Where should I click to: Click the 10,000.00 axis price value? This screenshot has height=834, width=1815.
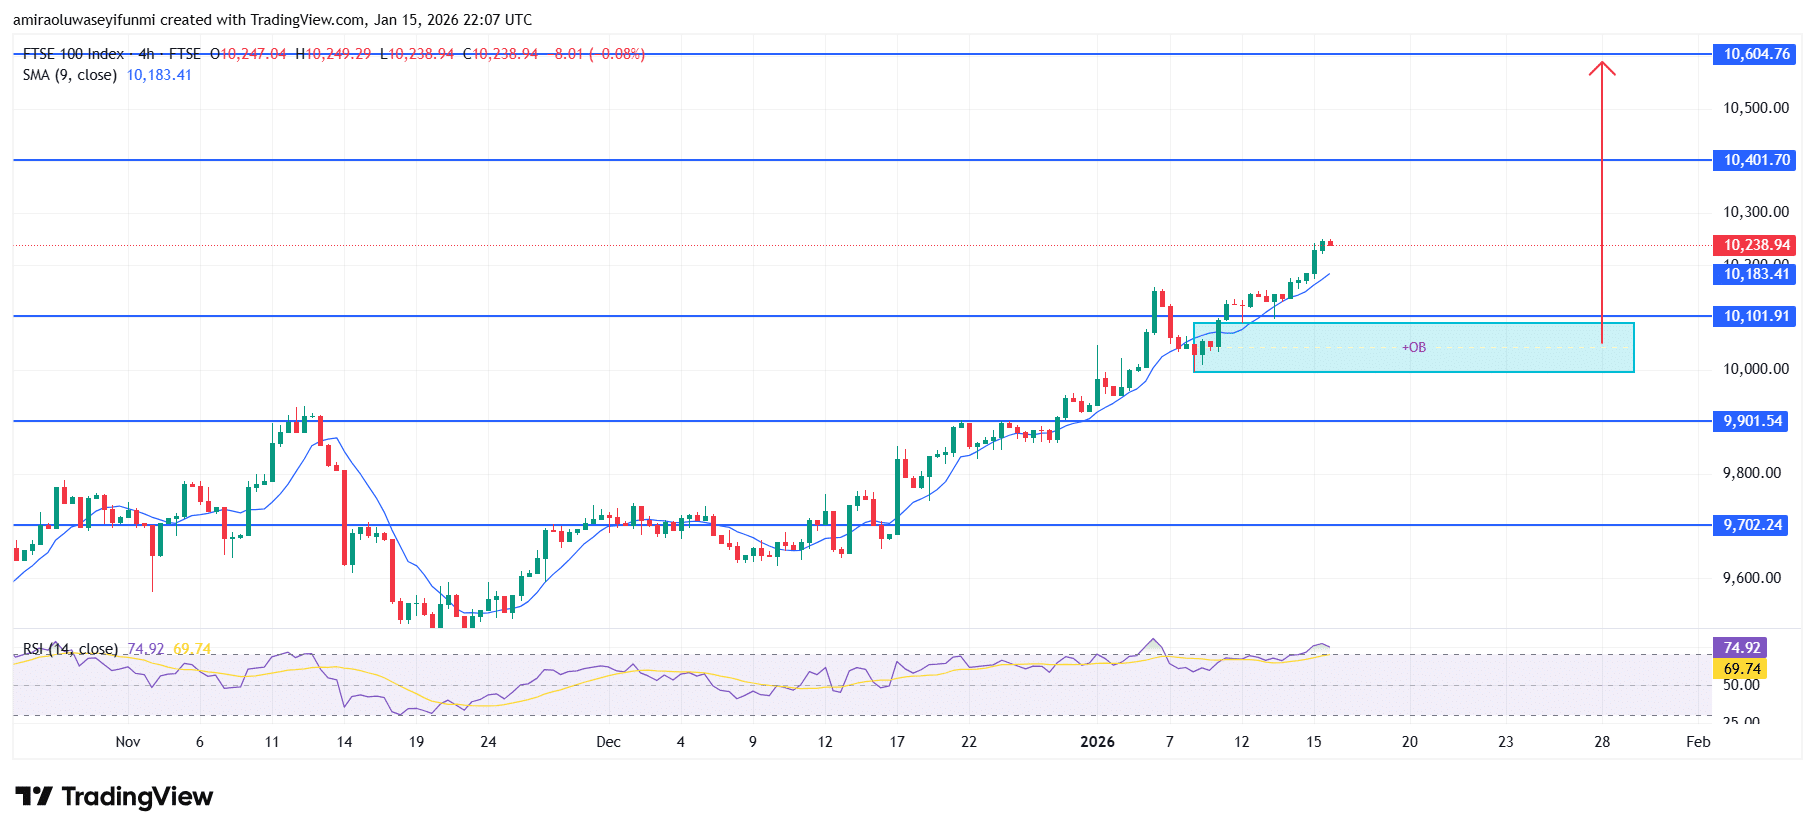1756,369
